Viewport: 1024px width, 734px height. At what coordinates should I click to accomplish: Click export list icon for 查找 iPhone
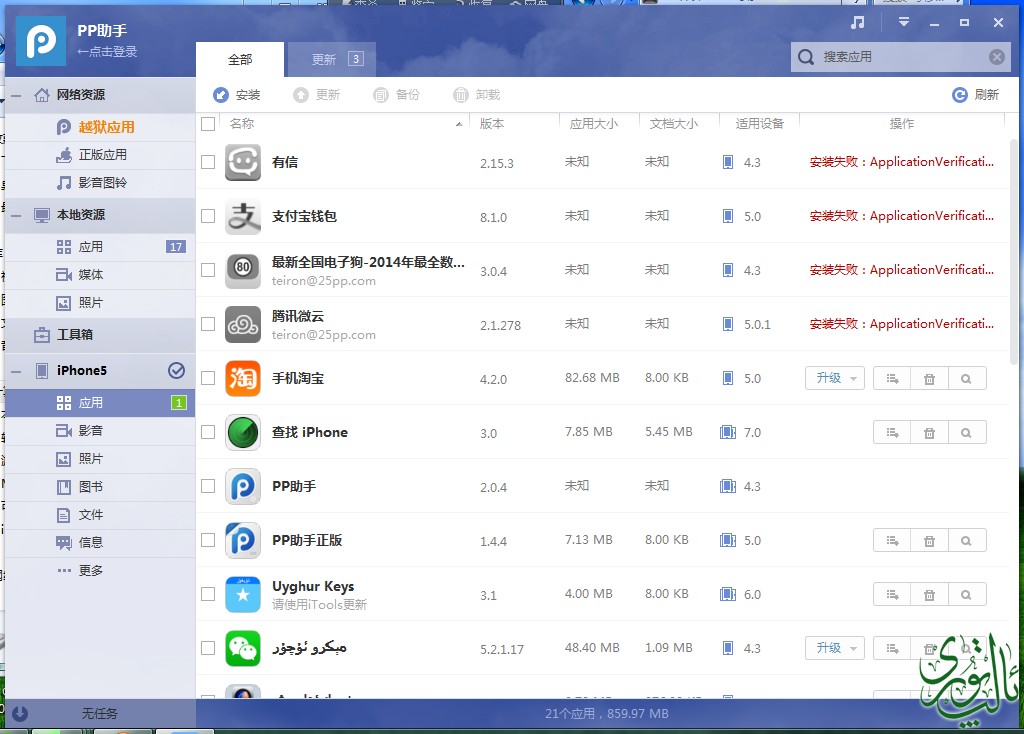(892, 432)
